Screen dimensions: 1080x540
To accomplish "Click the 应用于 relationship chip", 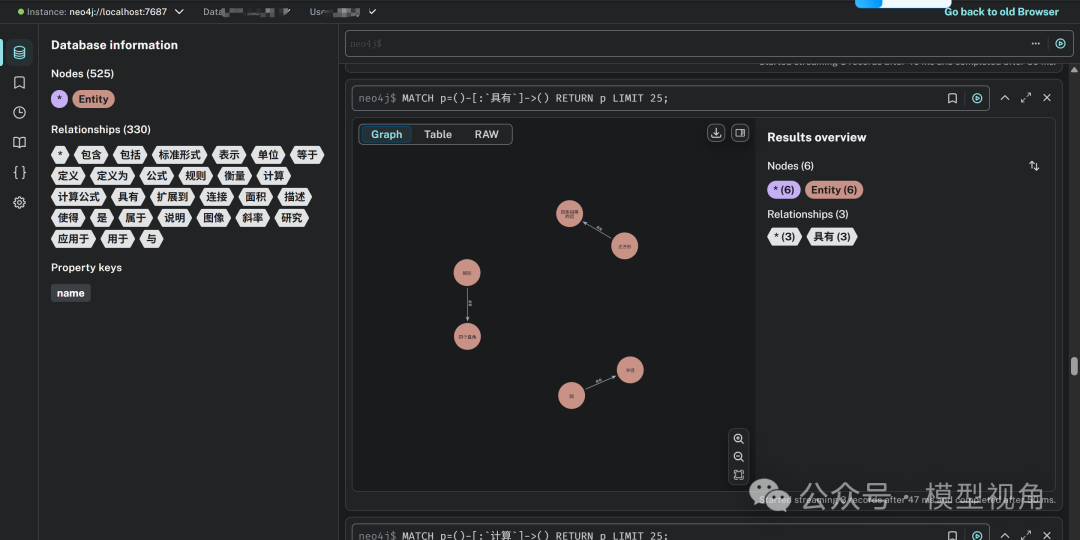I will [73, 239].
